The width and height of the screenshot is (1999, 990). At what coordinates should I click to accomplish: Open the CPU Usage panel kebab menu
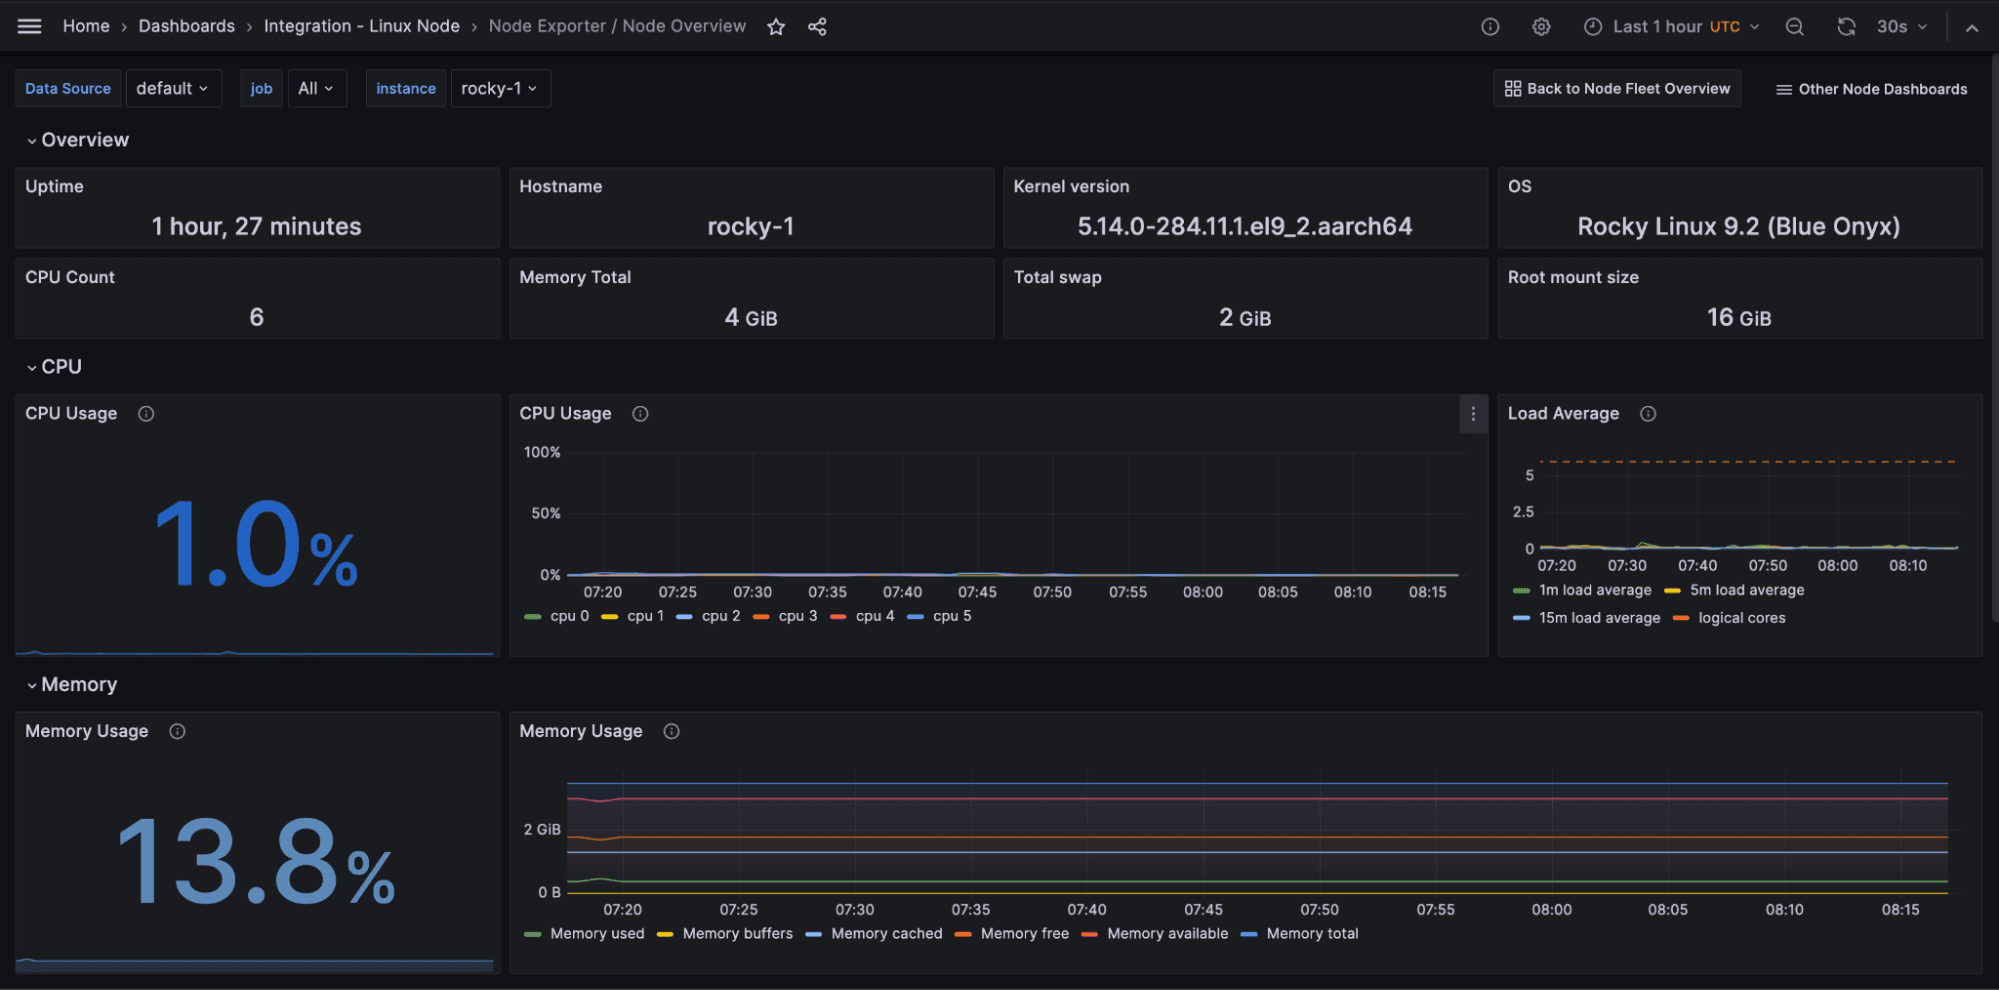click(1472, 413)
